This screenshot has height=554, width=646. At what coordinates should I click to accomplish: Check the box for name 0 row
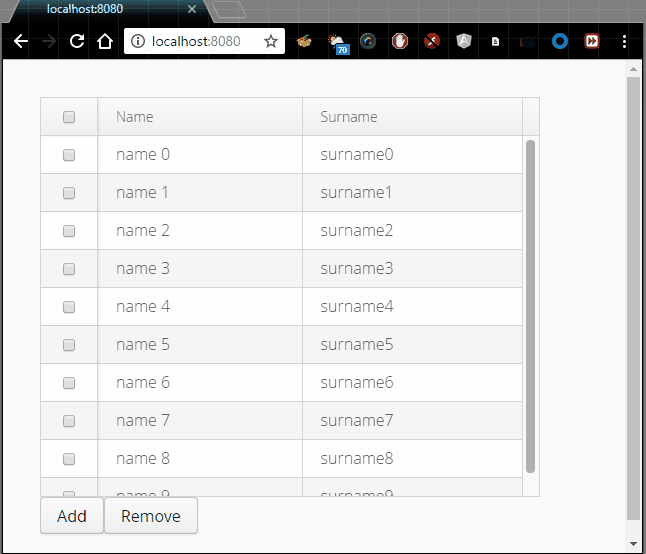click(x=69, y=155)
